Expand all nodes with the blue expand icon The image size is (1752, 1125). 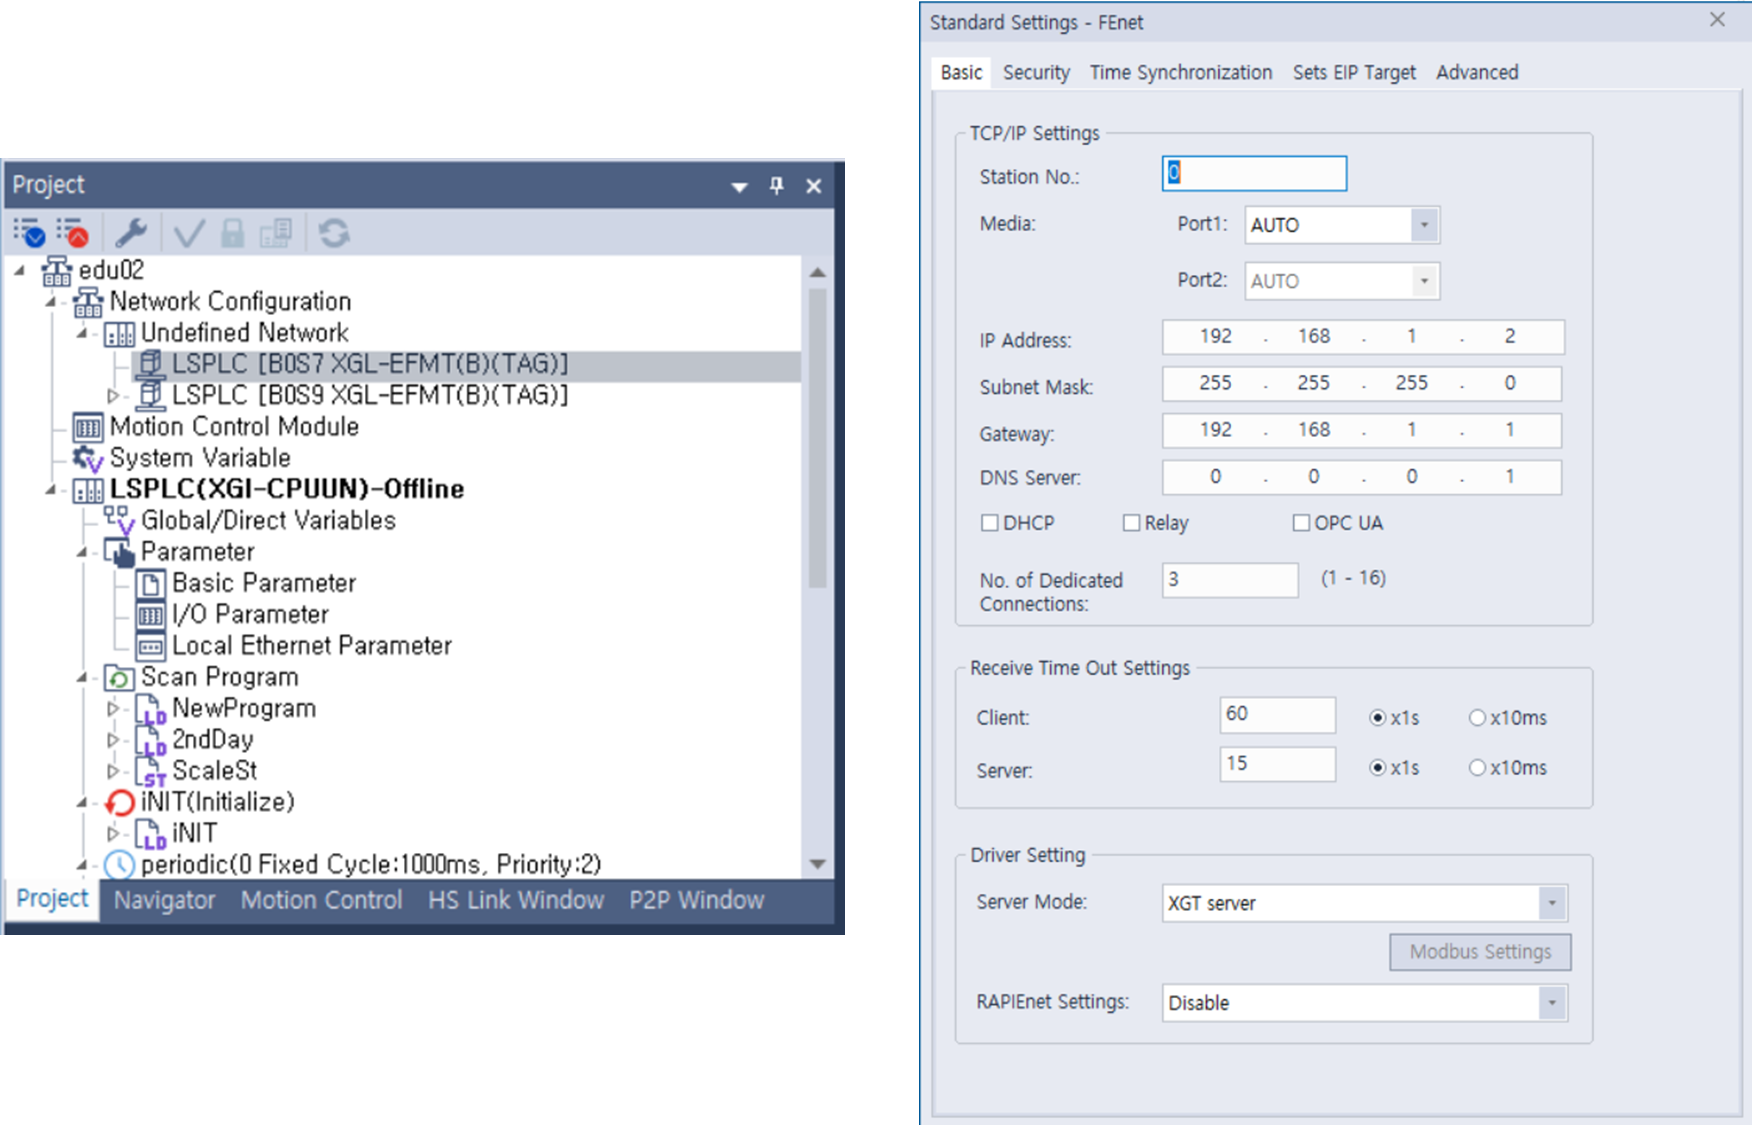click(31, 232)
